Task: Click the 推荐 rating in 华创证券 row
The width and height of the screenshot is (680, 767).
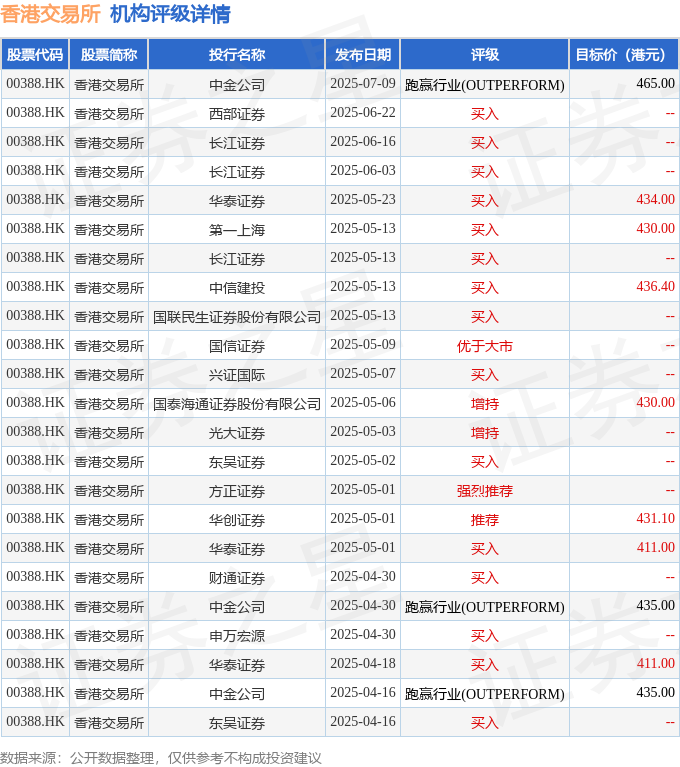Action: click(x=485, y=519)
